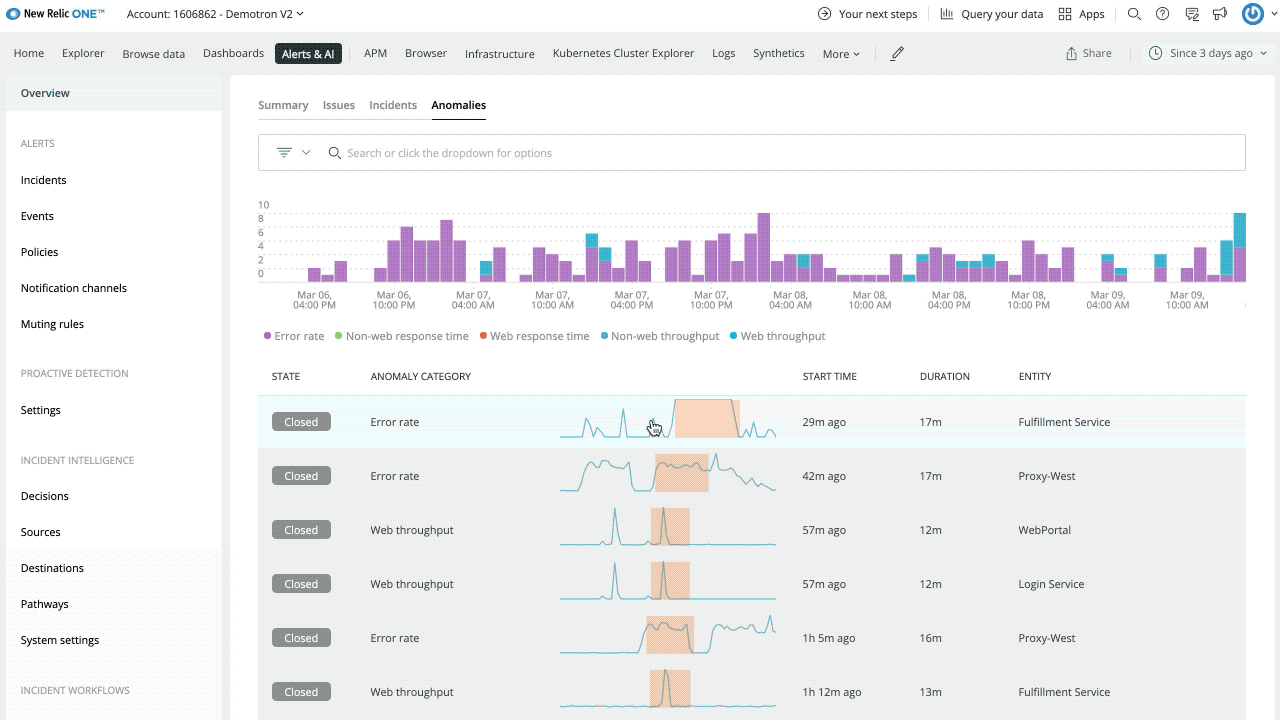Click the New Relic ONE logo
Screen dimensions: 1280x720
click(x=55, y=14)
